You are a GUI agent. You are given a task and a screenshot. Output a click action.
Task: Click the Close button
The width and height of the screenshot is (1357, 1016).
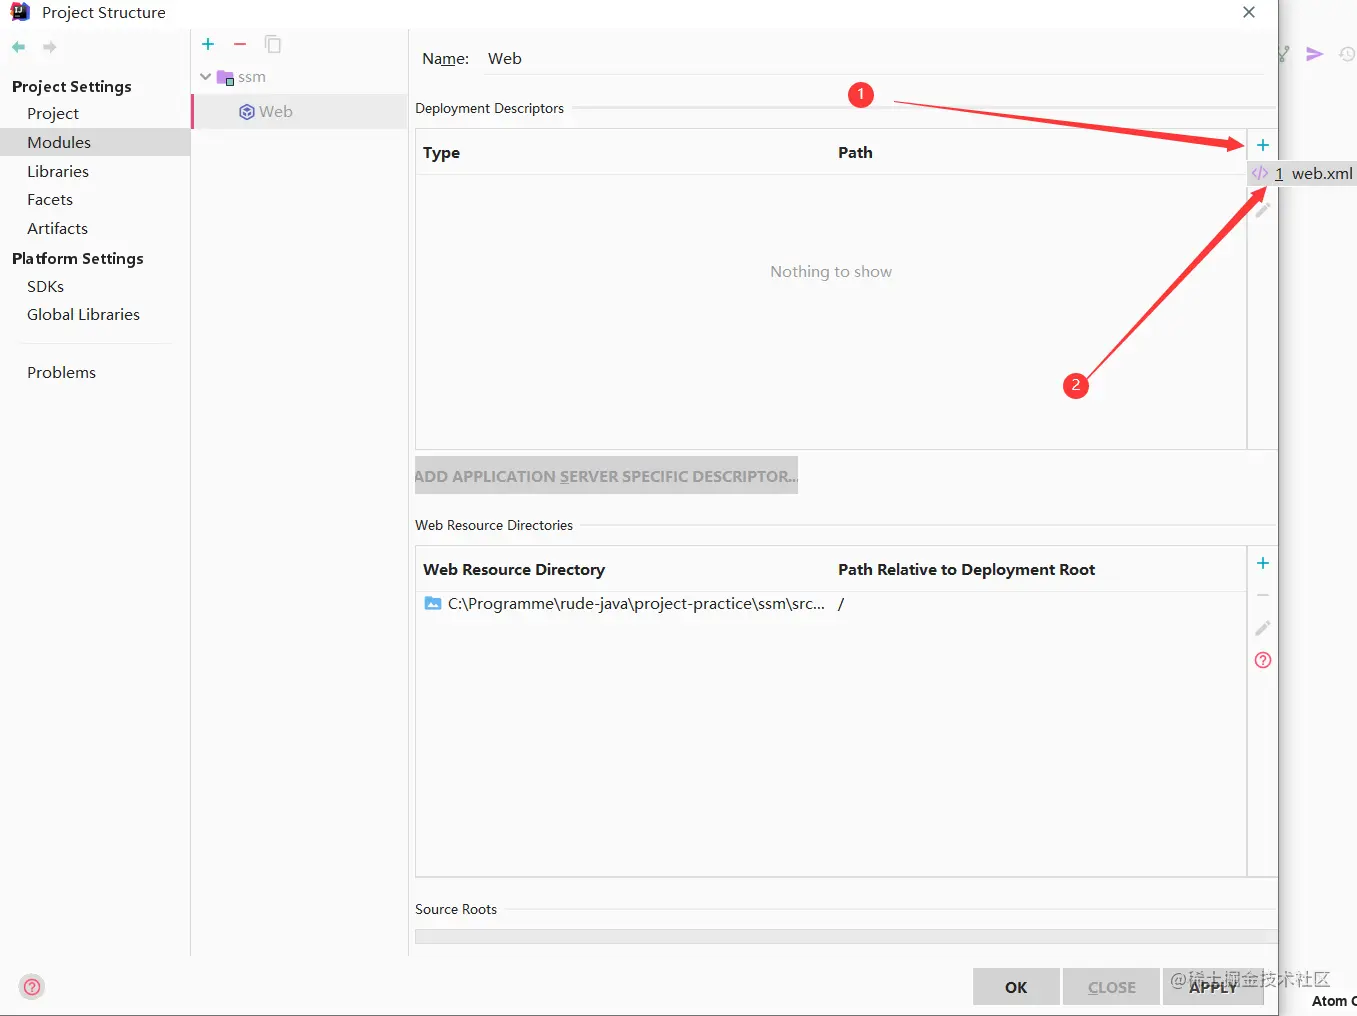(1112, 987)
